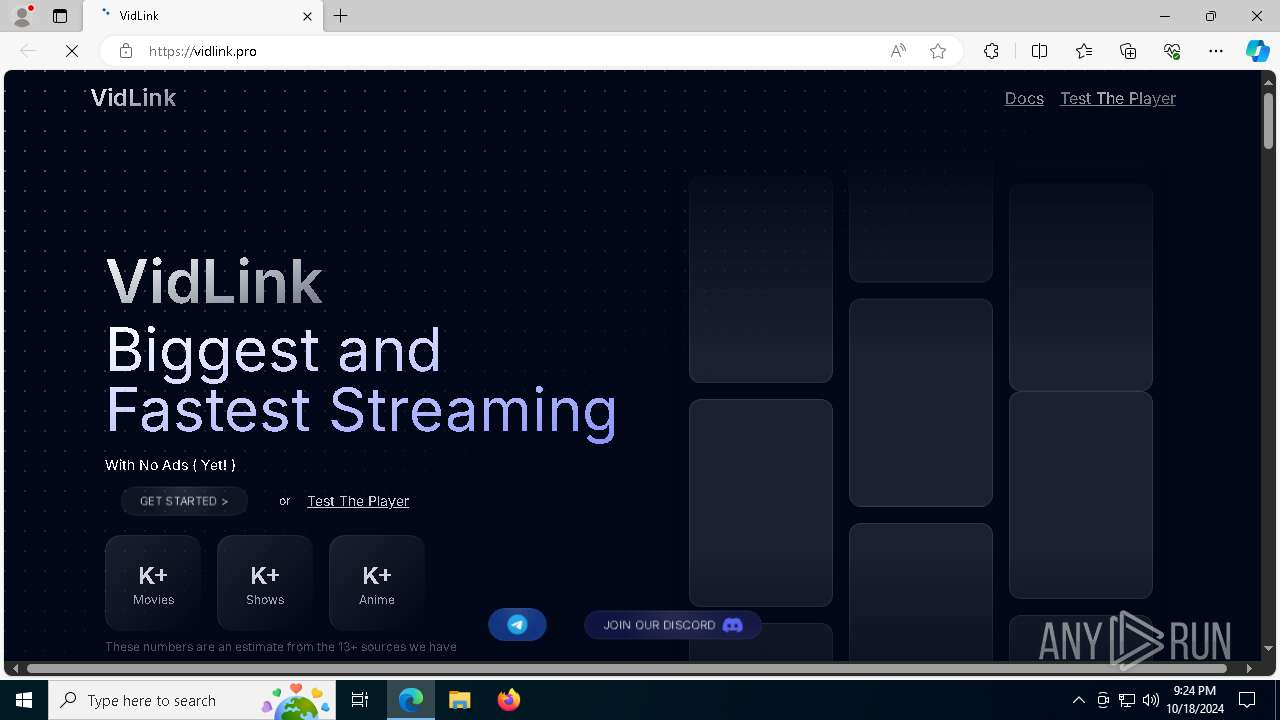Screen dimensions: 1280x720
Task: Click the browser back arrow
Action: [x=28, y=51]
